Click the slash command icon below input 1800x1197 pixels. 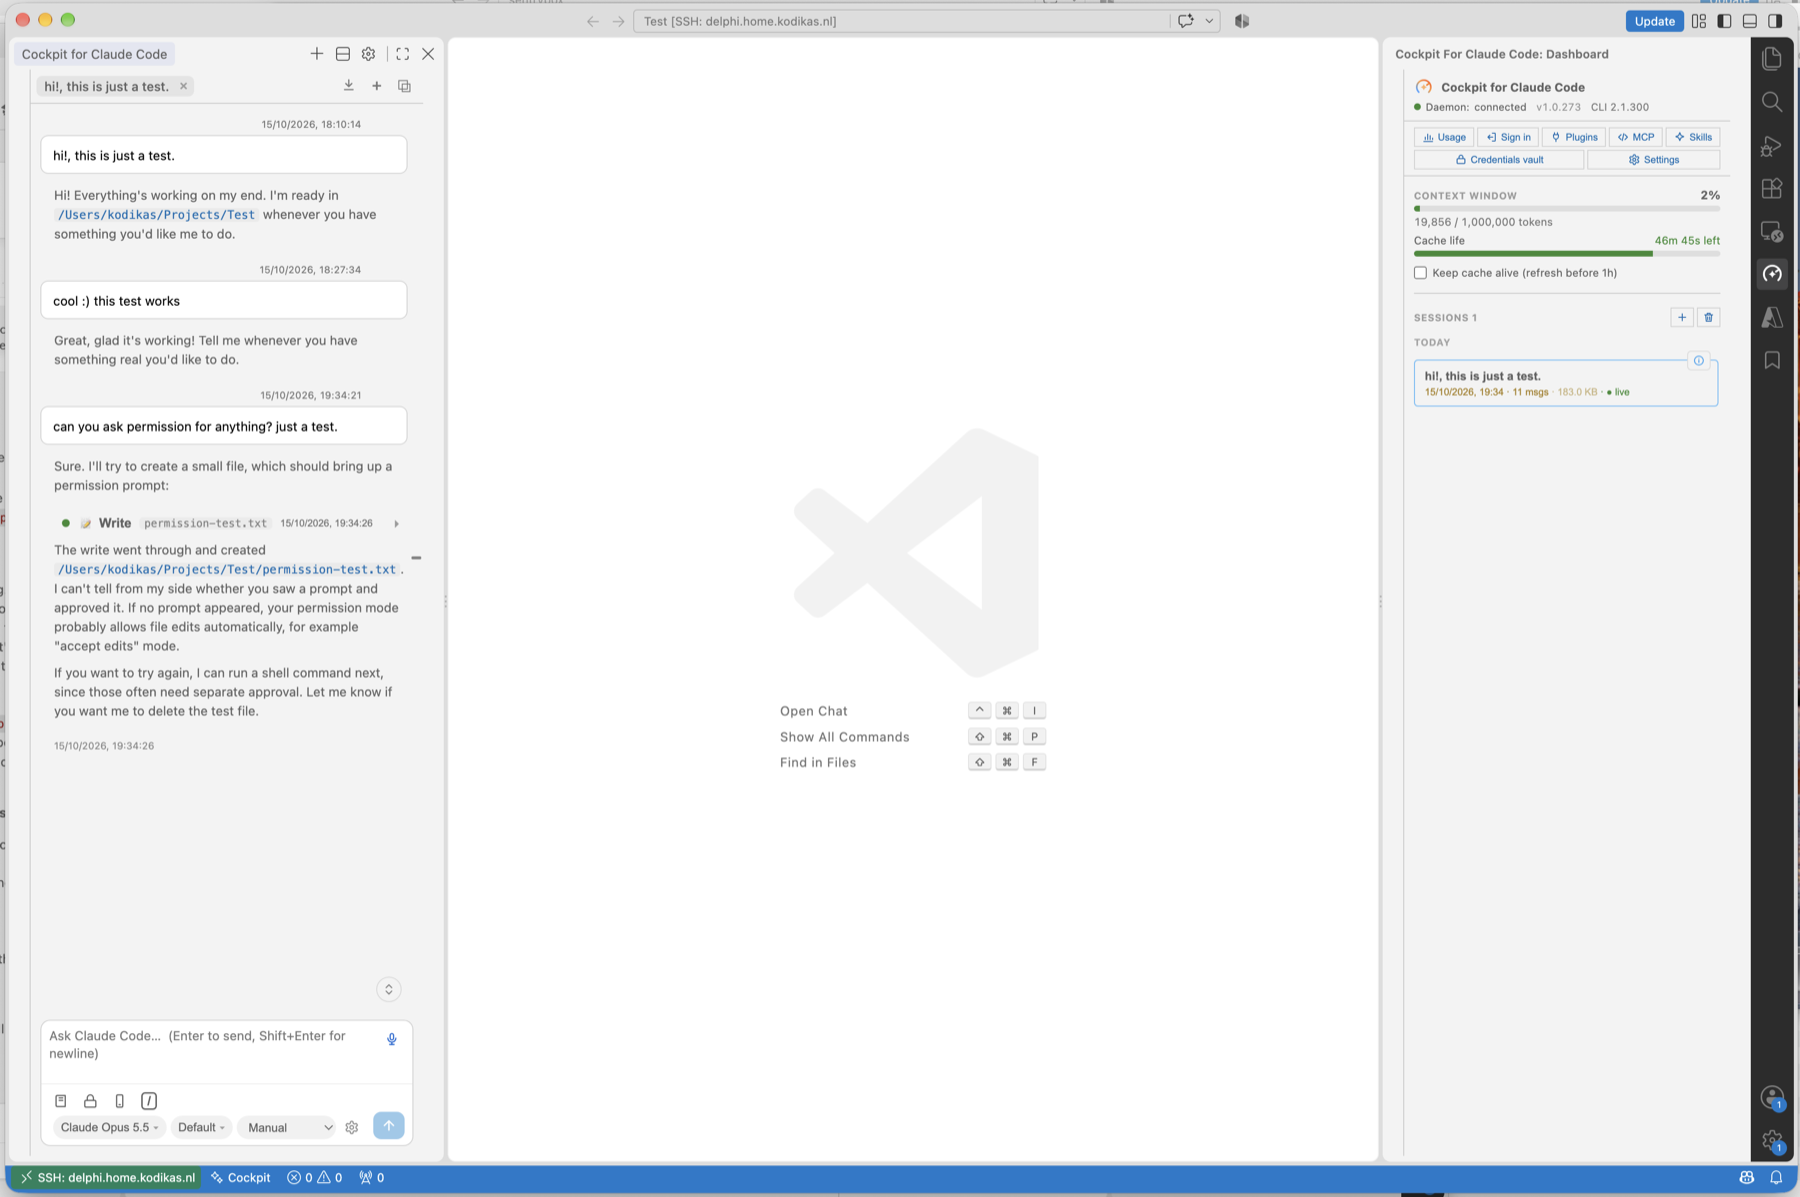(x=149, y=1101)
